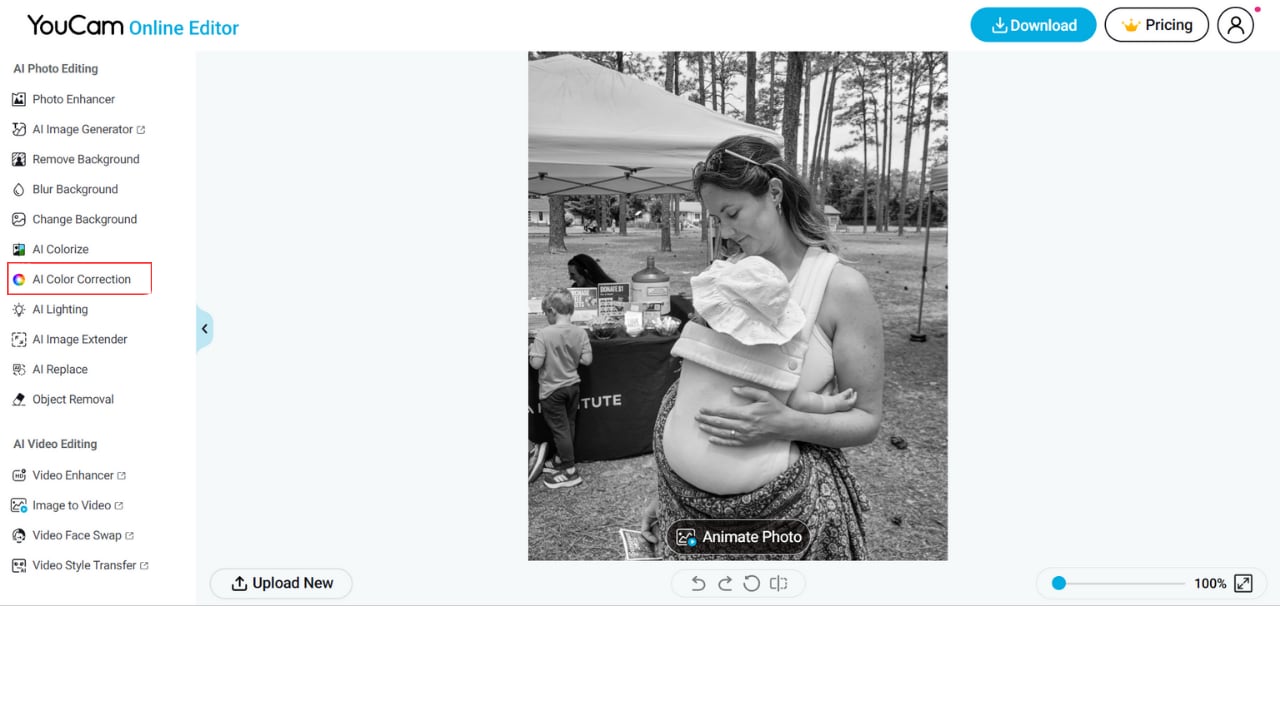Click the redo arrow icon
The height and width of the screenshot is (720, 1280).
[x=725, y=584]
